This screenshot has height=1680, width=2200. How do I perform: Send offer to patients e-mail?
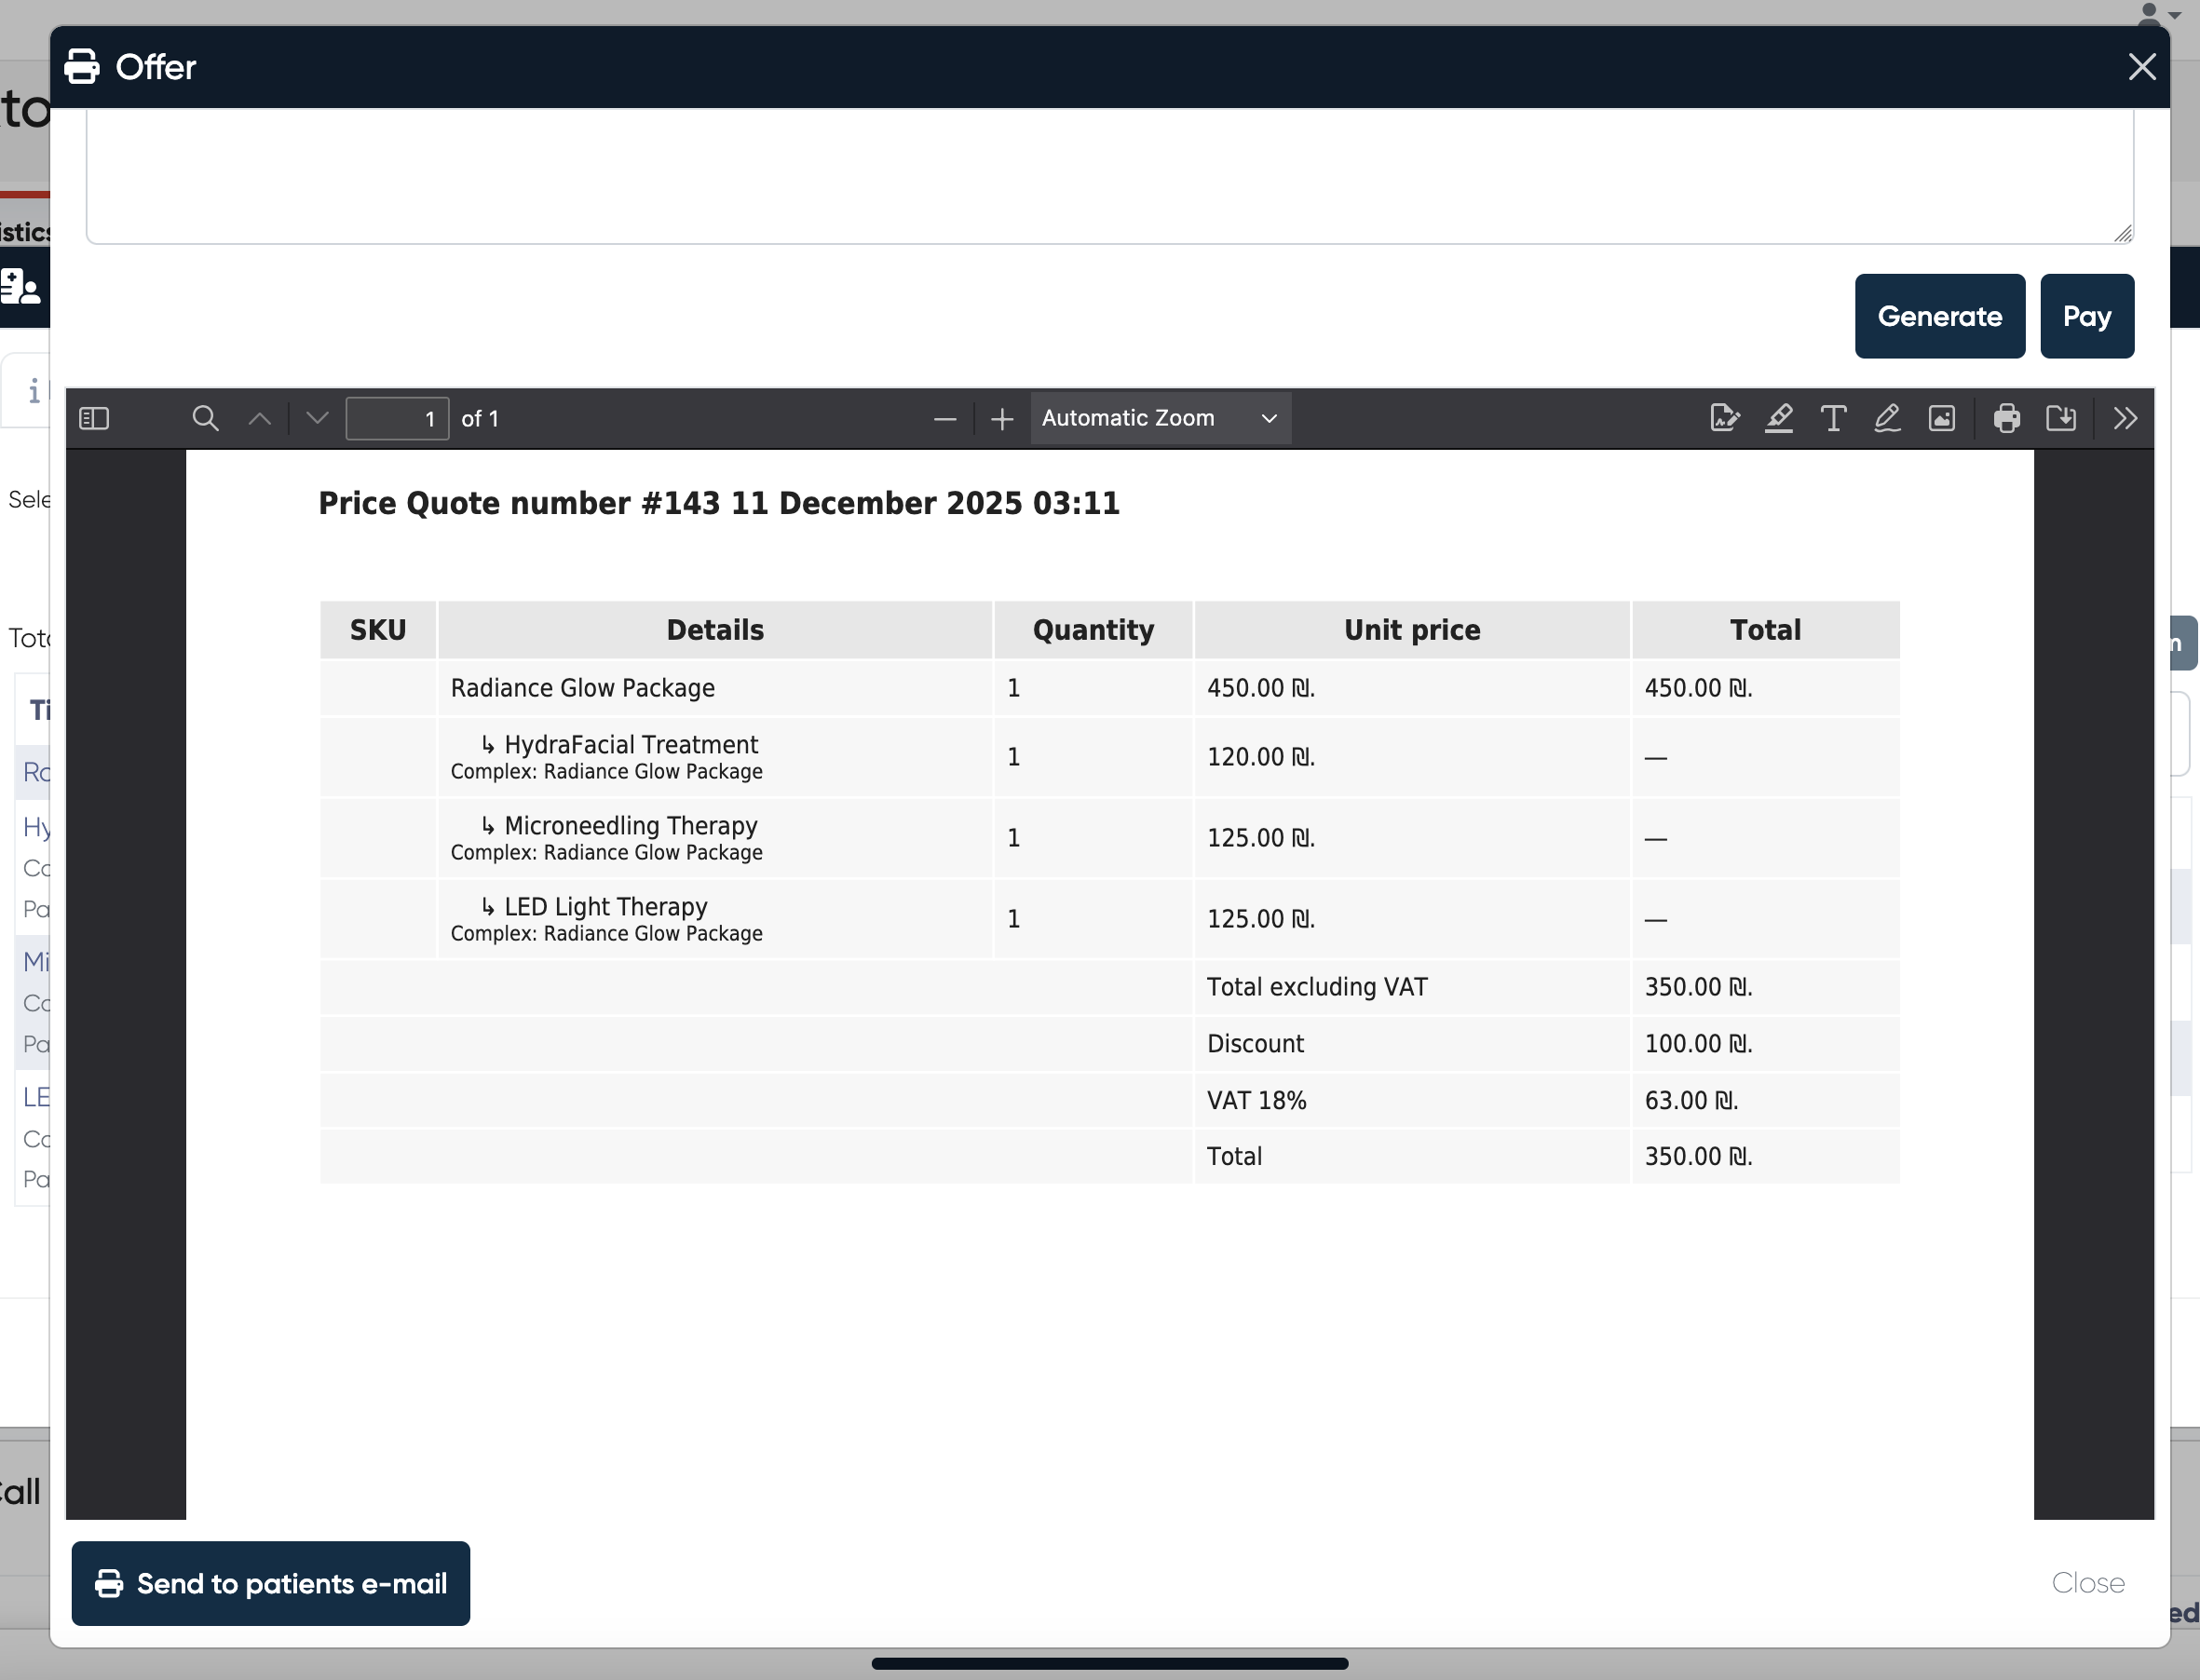tap(270, 1583)
